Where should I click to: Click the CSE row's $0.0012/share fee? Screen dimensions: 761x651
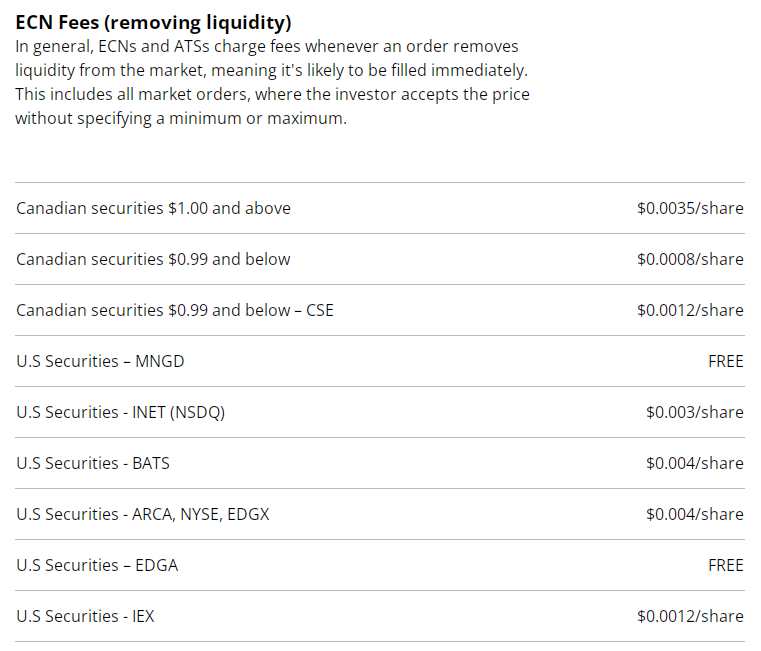point(690,310)
